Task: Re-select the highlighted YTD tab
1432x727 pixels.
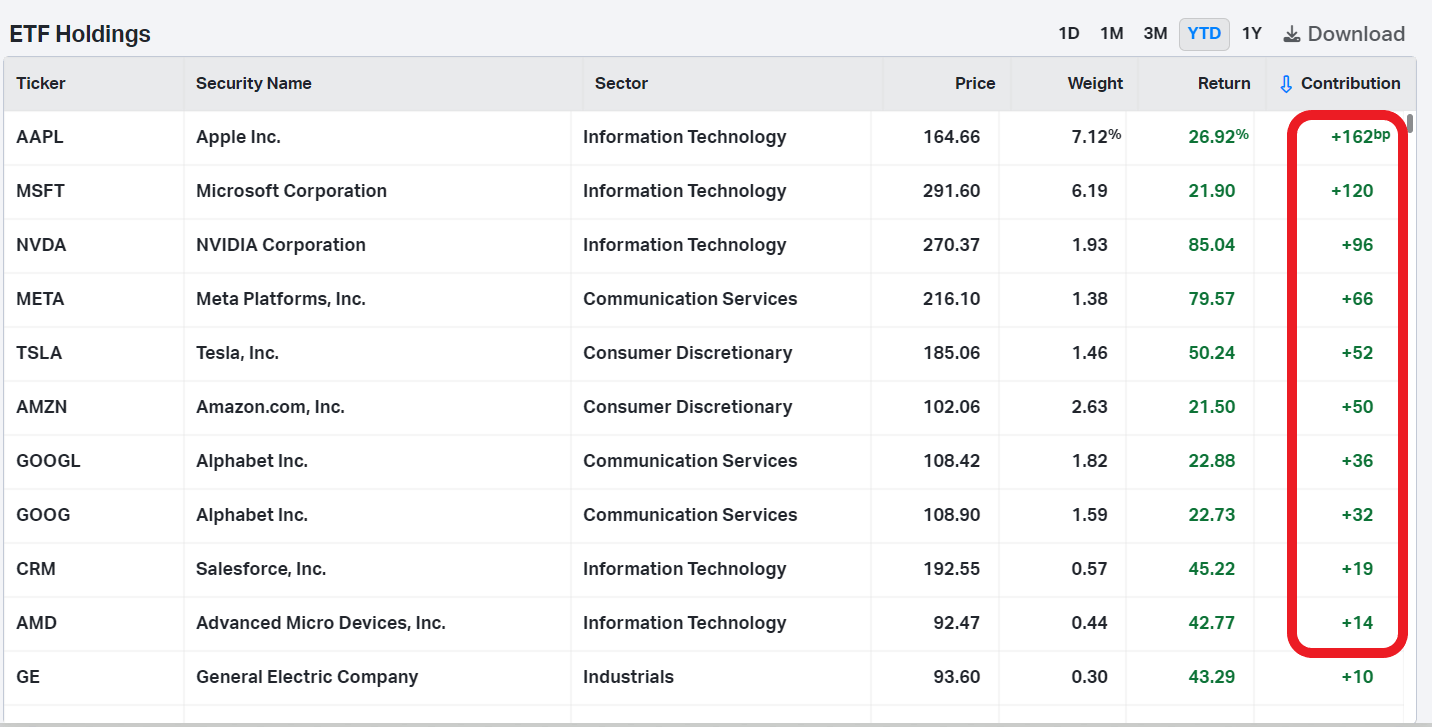Action: [1204, 33]
